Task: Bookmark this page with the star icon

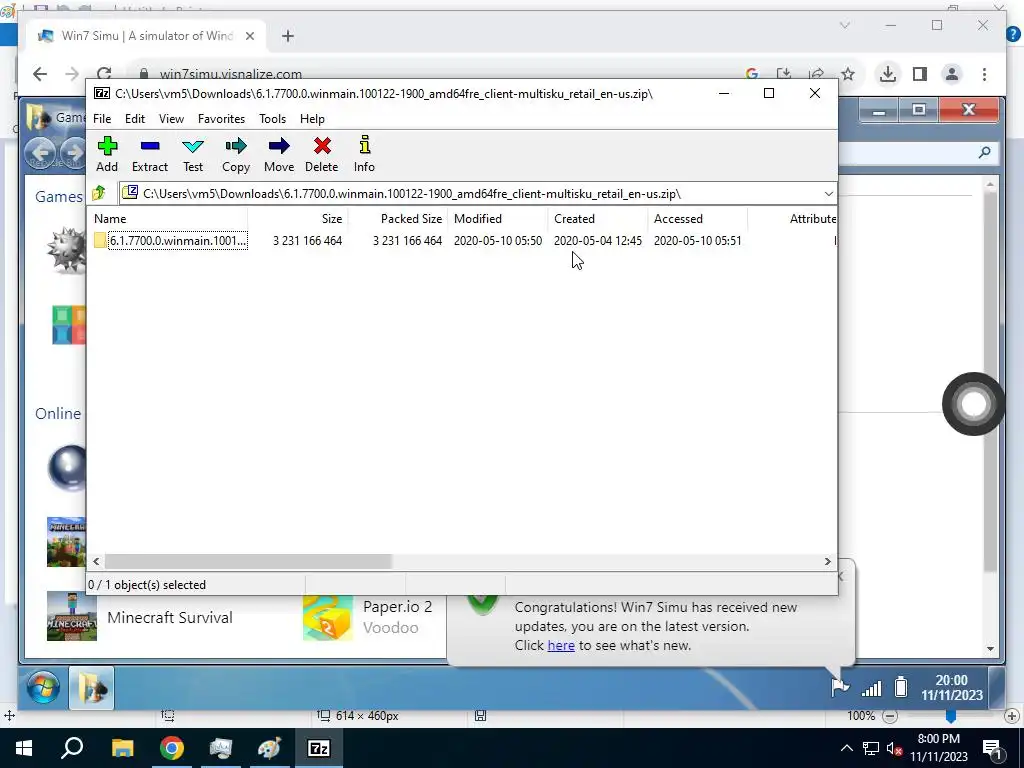Action: coord(848,74)
